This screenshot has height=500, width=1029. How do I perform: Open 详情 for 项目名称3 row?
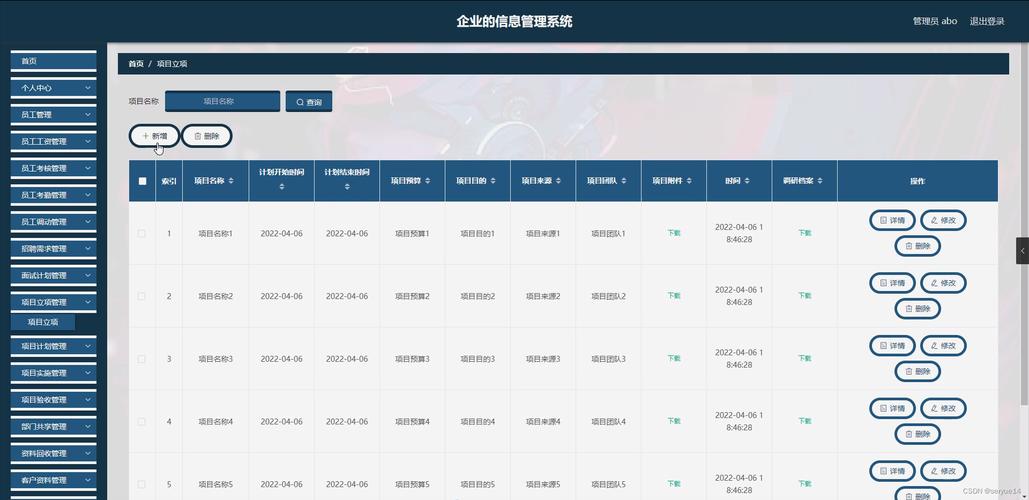click(892, 346)
